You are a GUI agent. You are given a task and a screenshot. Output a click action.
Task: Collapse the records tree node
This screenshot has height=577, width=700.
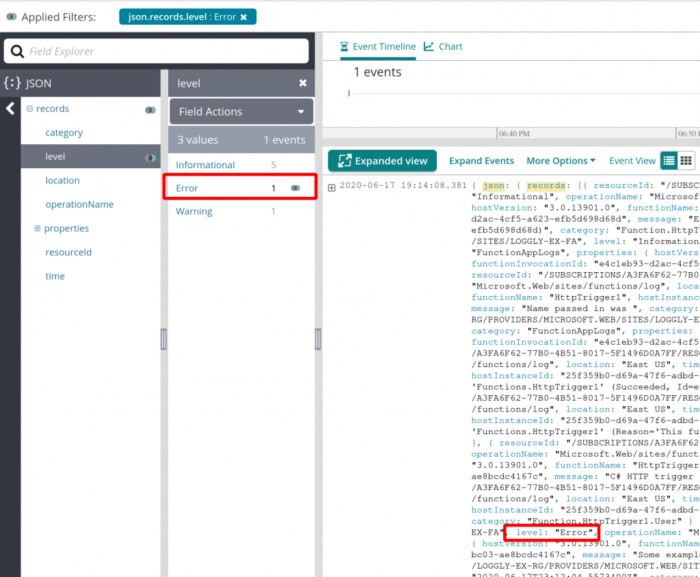point(29,108)
